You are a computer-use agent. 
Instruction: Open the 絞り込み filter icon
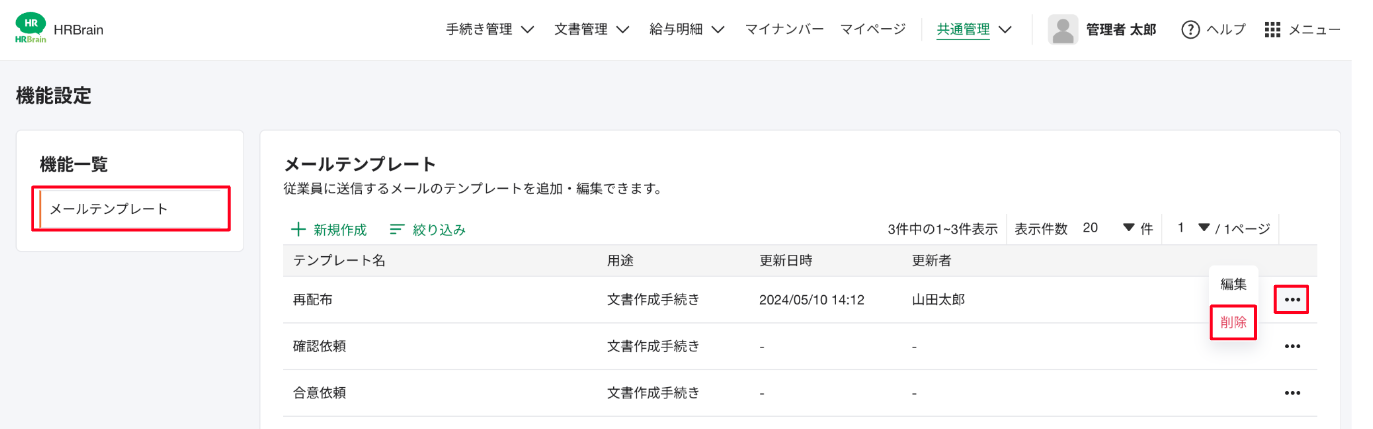[x=397, y=230]
